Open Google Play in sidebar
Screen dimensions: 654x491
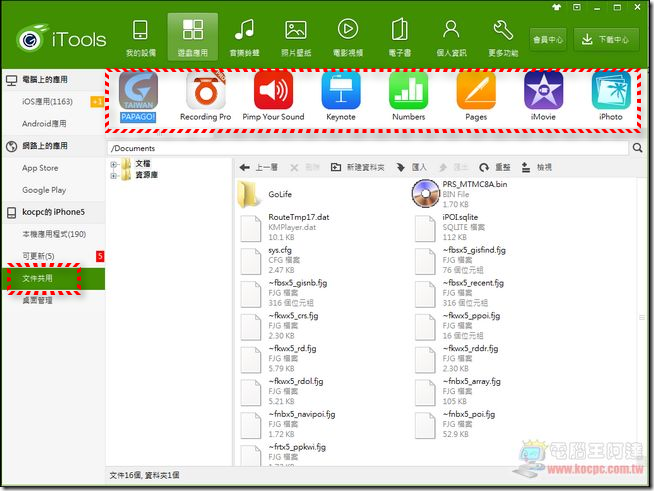[x=44, y=190]
